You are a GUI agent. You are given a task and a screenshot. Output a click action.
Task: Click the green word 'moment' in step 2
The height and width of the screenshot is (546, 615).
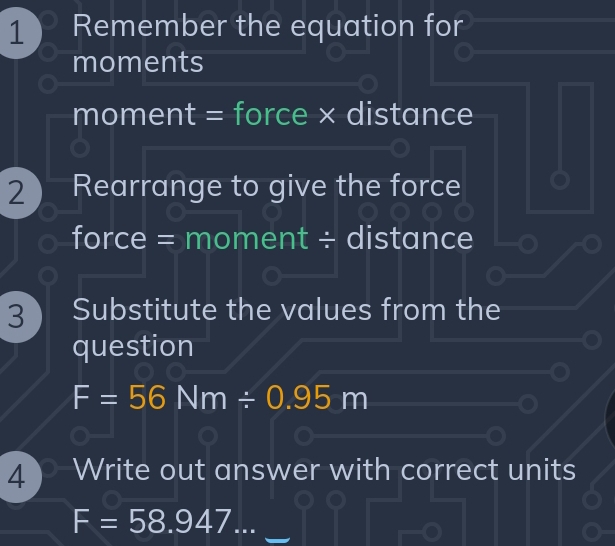(247, 238)
